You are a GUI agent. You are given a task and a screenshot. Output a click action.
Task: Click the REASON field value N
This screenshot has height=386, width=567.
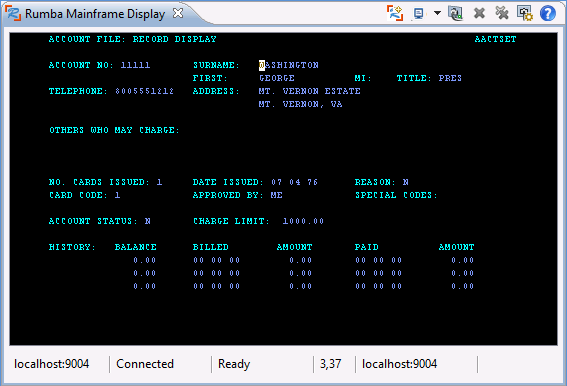tap(406, 182)
